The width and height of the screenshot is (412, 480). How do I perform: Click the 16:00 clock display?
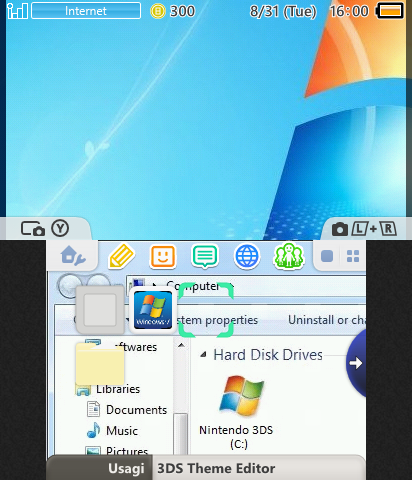pyautogui.click(x=349, y=11)
